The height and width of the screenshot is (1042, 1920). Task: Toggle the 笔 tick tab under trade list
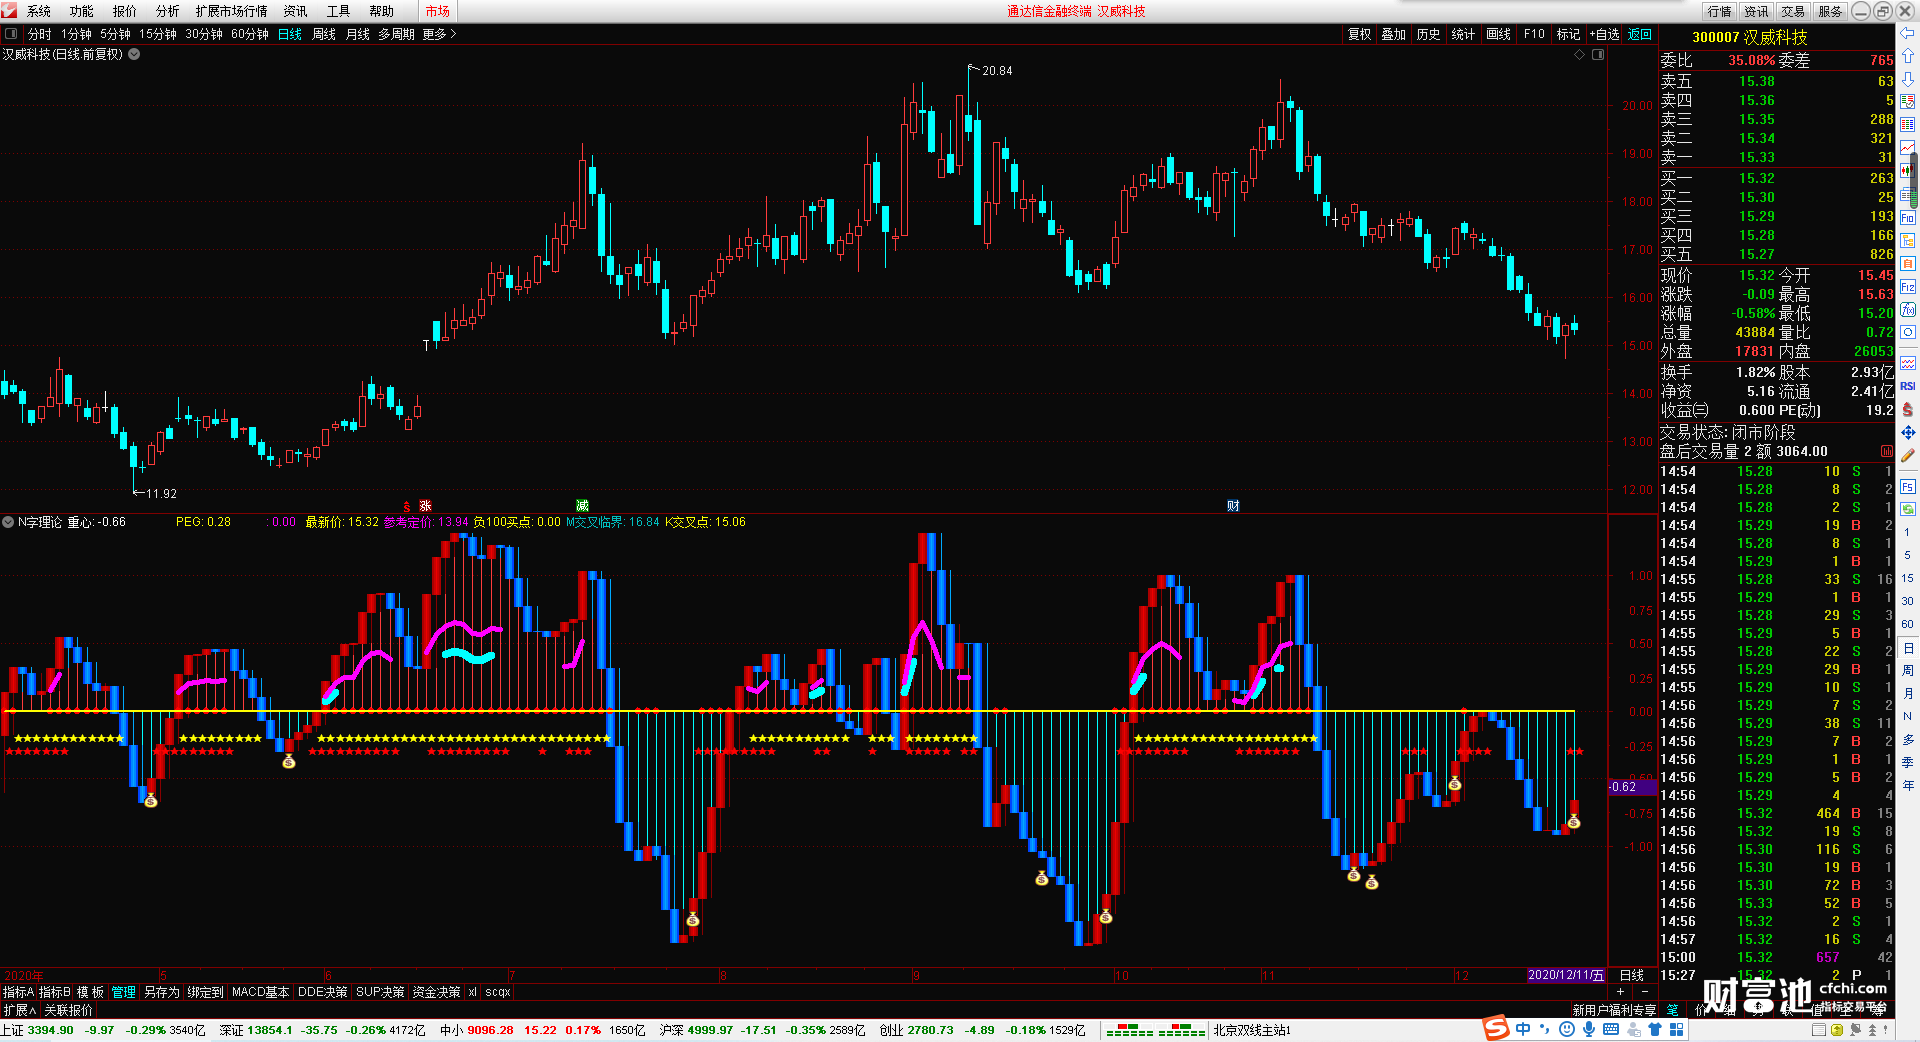1673,1010
